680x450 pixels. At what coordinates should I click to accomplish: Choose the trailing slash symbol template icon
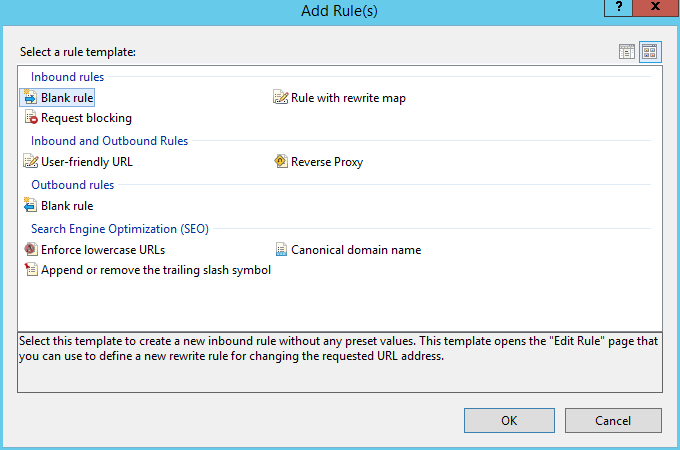pos(29,270)
